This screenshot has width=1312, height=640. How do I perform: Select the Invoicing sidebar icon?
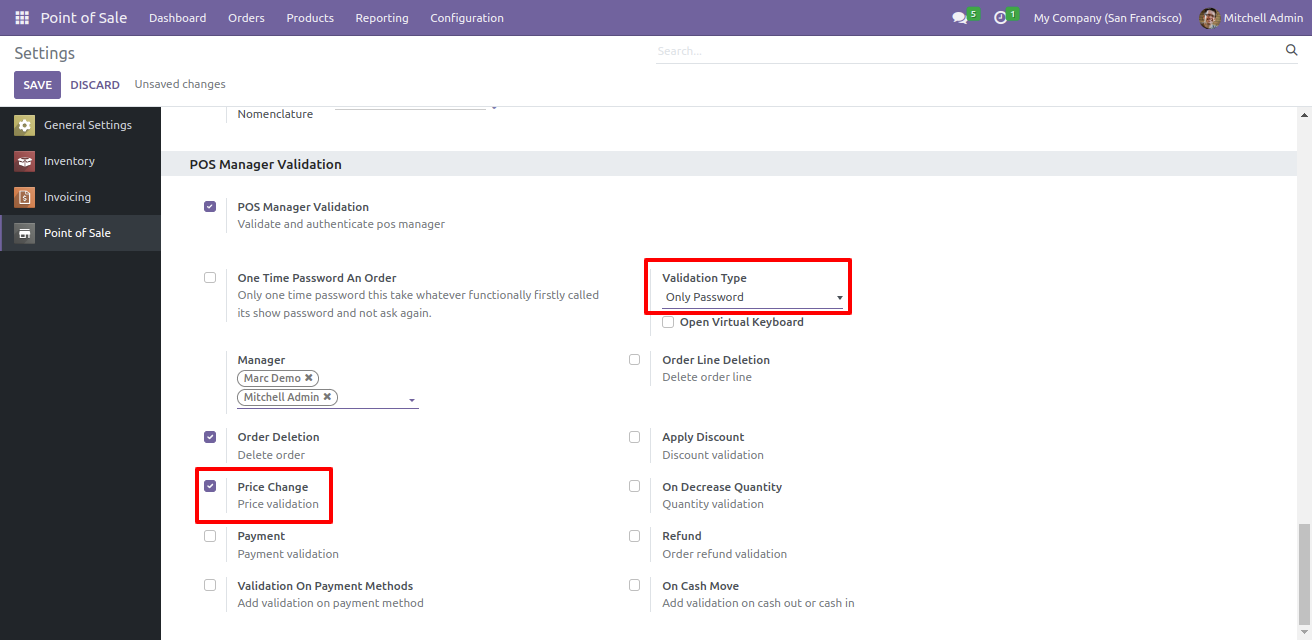[x=24, y=197]
